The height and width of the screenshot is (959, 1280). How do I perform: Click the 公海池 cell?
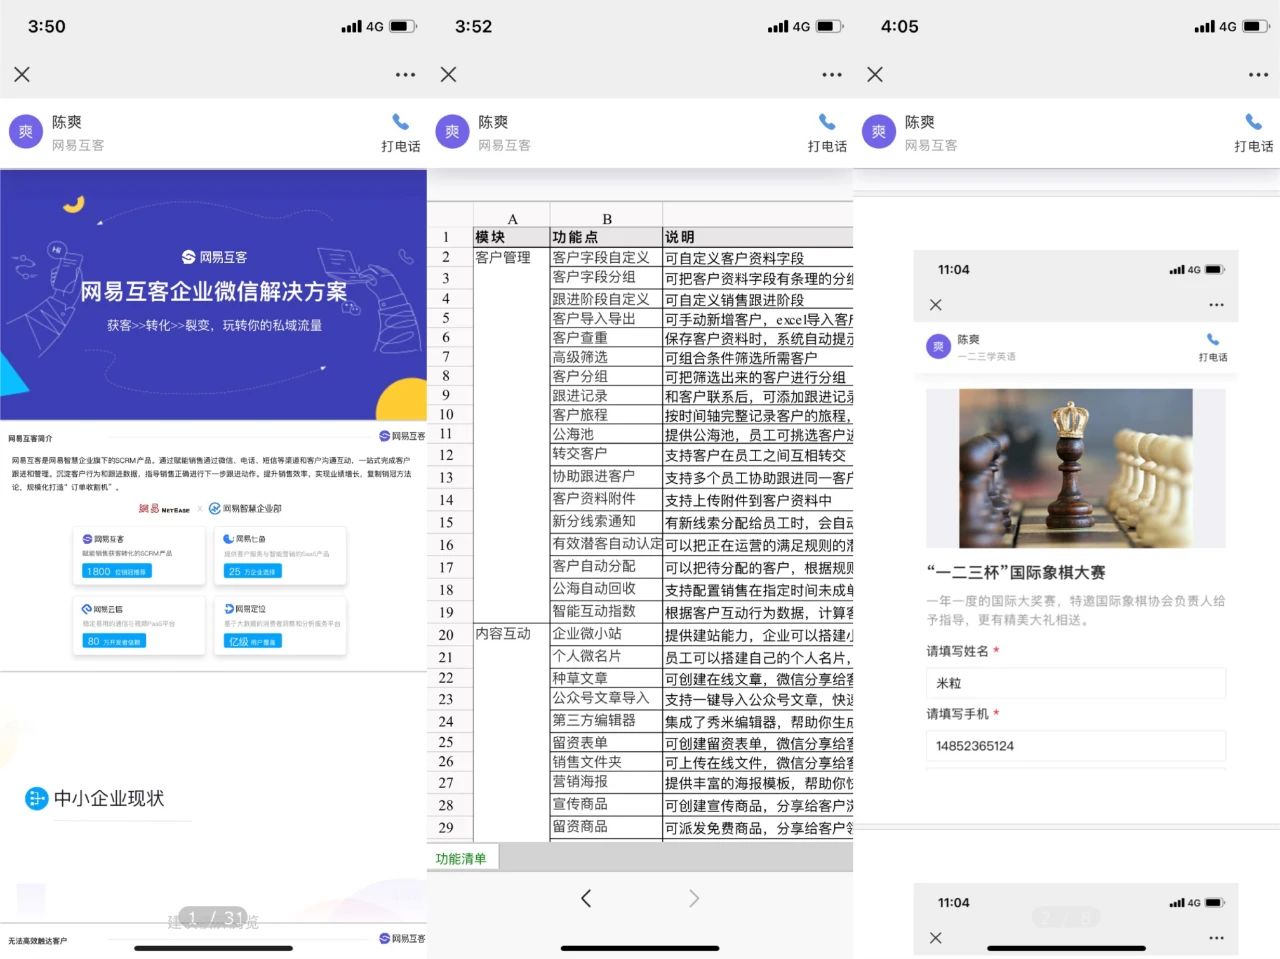tap(606, 434)
